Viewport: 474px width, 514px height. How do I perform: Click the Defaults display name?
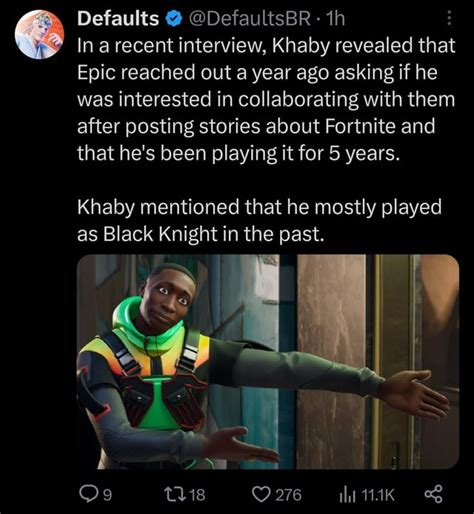tap(118, 18)
